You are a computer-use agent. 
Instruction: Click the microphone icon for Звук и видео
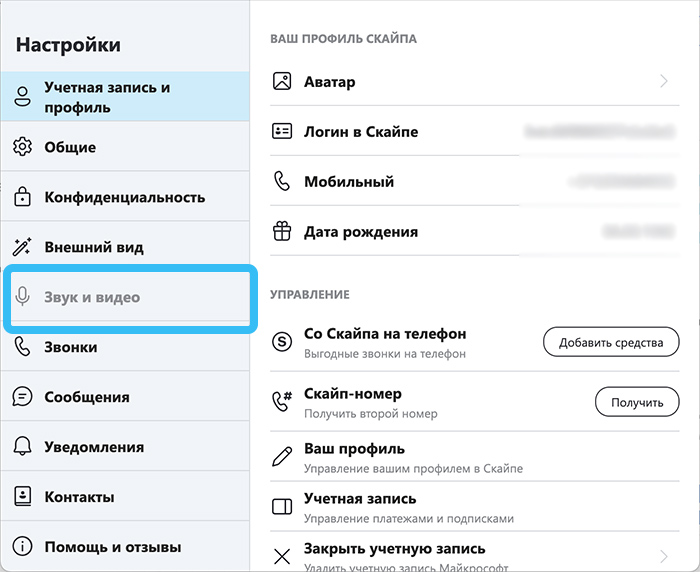(x=22, y=296)
